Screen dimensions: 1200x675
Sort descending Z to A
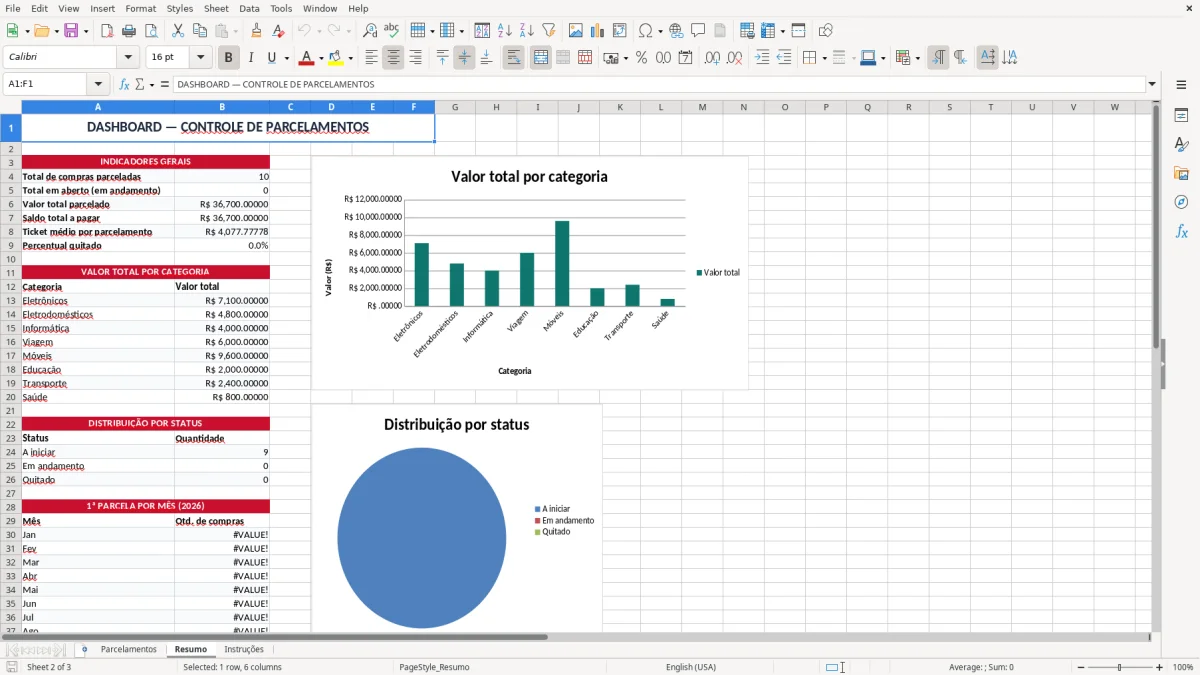[x=527, y=31]
